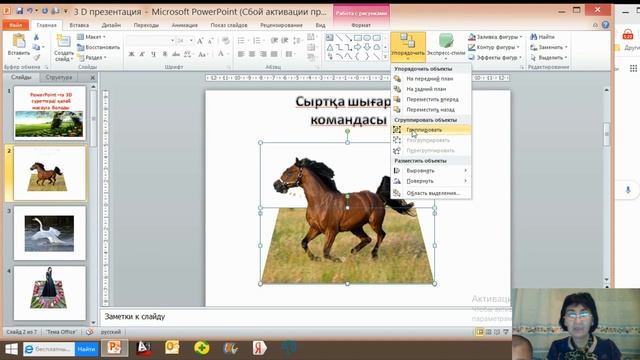
Task: Open the Shape Fill (Заливка фигуры) dropdown
Action: coord(495,37)
